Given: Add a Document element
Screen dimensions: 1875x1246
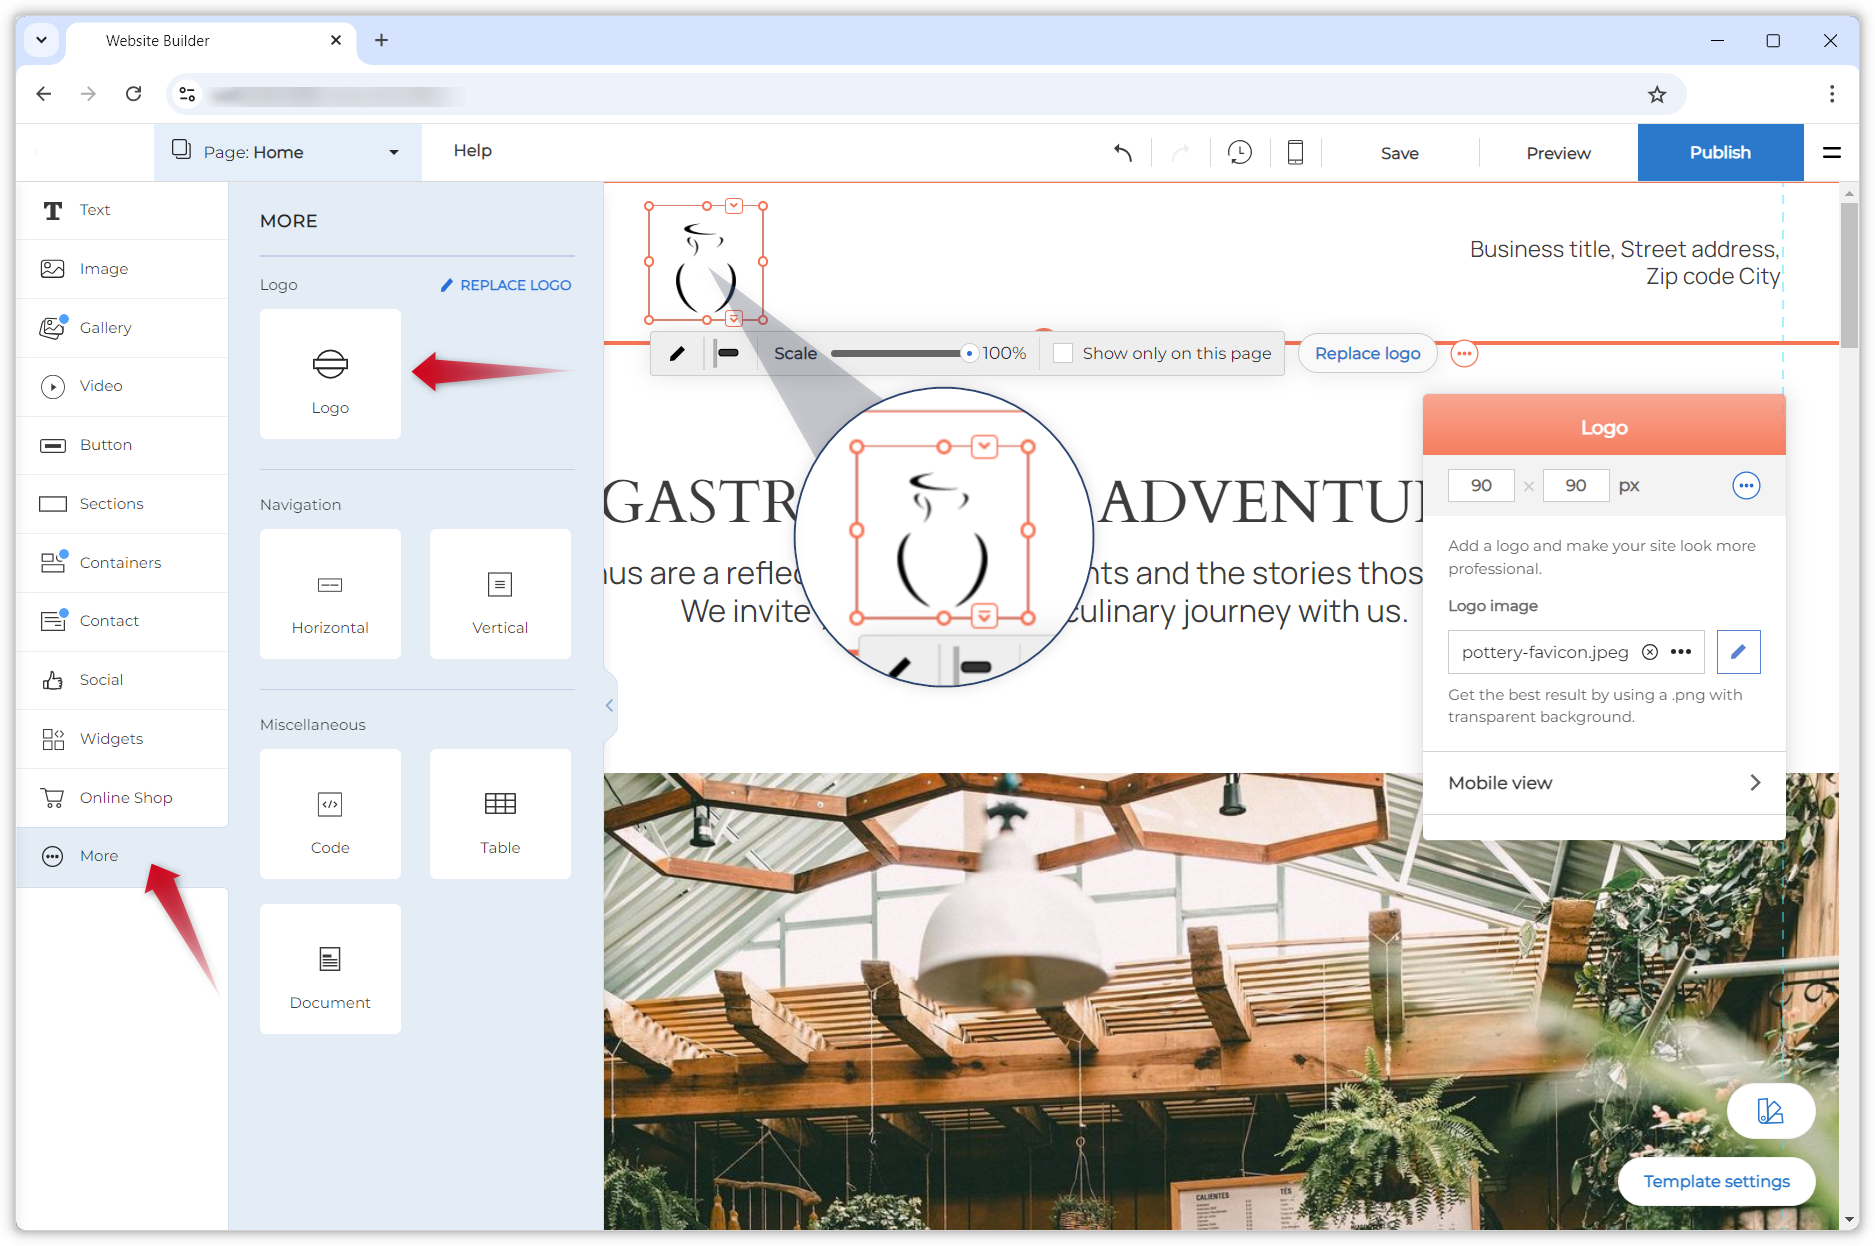Looking at the screenshot, I should (x=330, y=968).
